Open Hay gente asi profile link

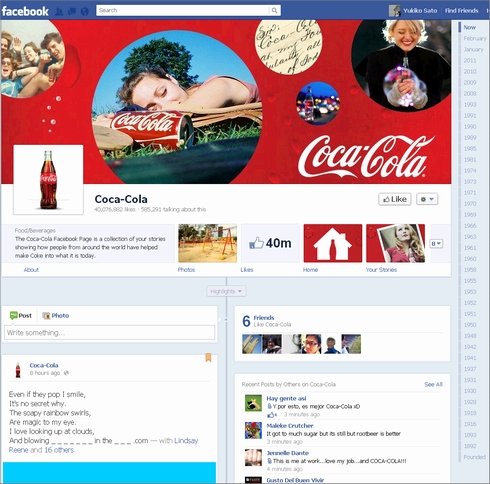click(286, 398)
